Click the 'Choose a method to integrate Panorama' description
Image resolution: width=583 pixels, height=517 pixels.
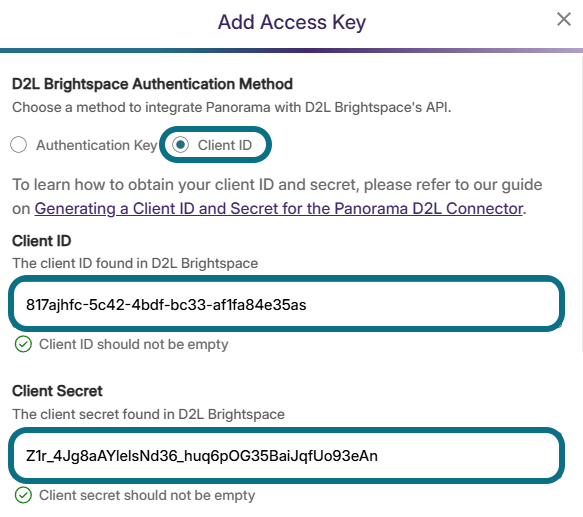pyautogui.click(x=232, y=107)
